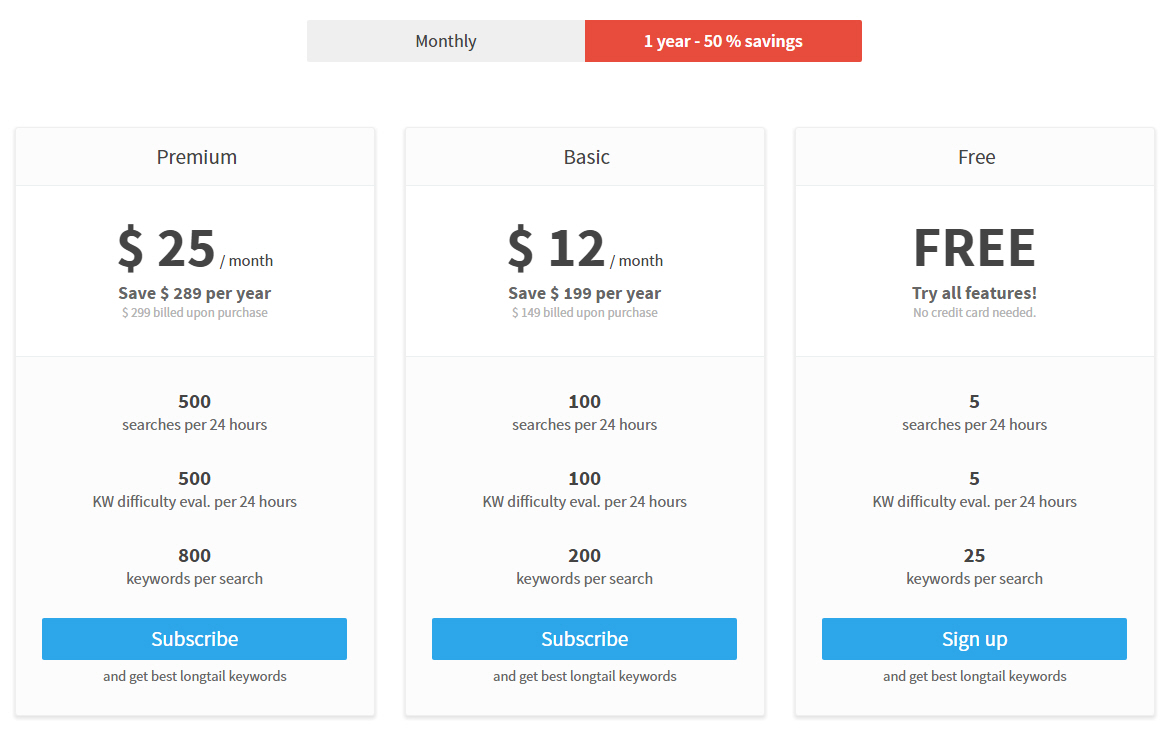1172x734 pixels.
Task: Select the Basic plan header
Action: pyautogui.click(x=587, y=157)
